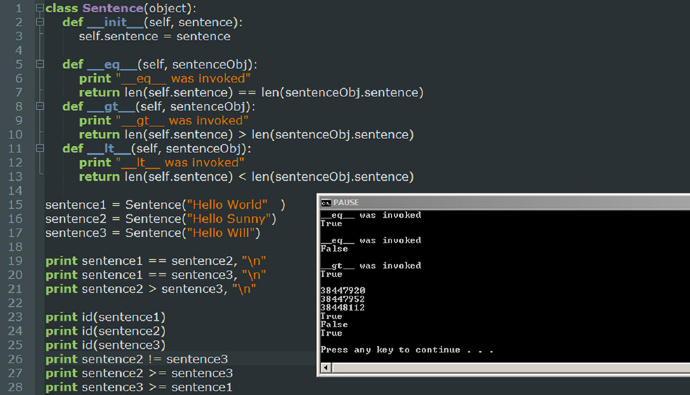Click the string "Hello Sunny" on line 16
Viewport: 690px width, 395px height.
(229, 219)
